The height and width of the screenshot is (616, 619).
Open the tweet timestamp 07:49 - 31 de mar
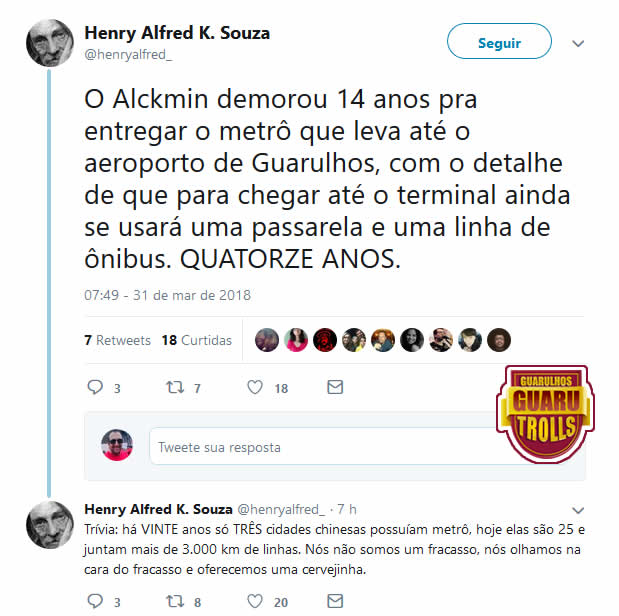click(x=167, y=295)
